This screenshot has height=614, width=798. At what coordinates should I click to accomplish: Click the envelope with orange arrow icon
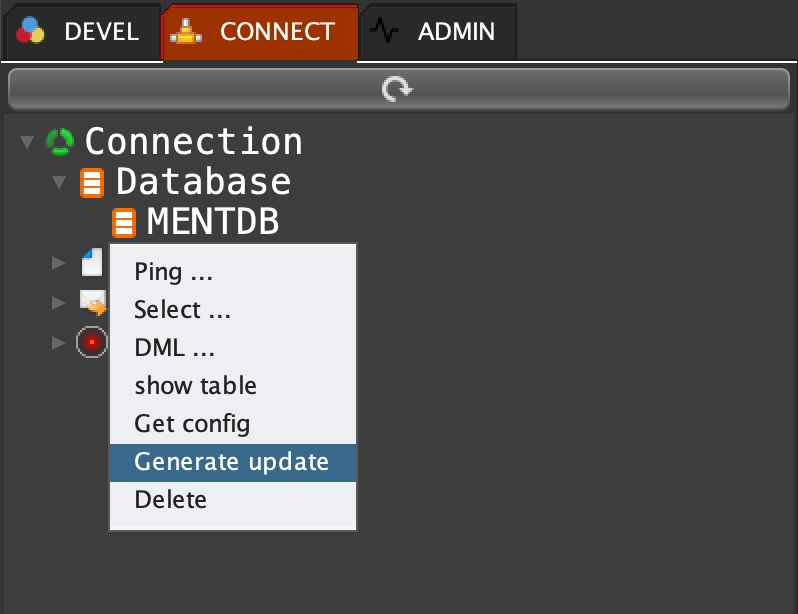point(93,301)
